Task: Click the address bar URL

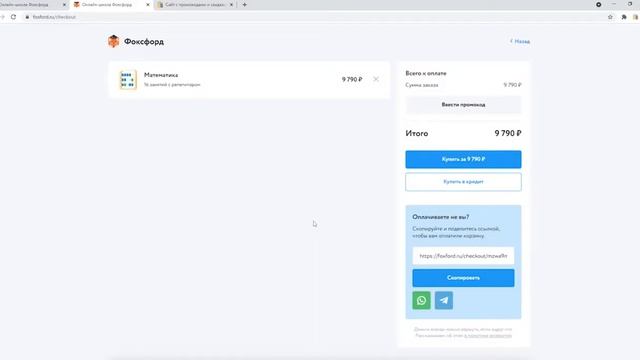Action: click(x=54, y=17)
